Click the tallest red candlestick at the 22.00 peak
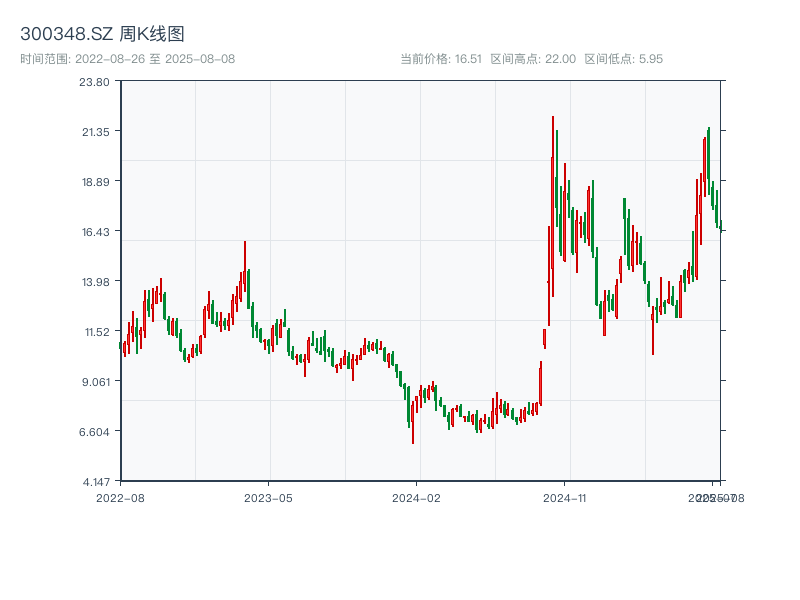This screenshot has width=800, height=600. pos(553,207)
